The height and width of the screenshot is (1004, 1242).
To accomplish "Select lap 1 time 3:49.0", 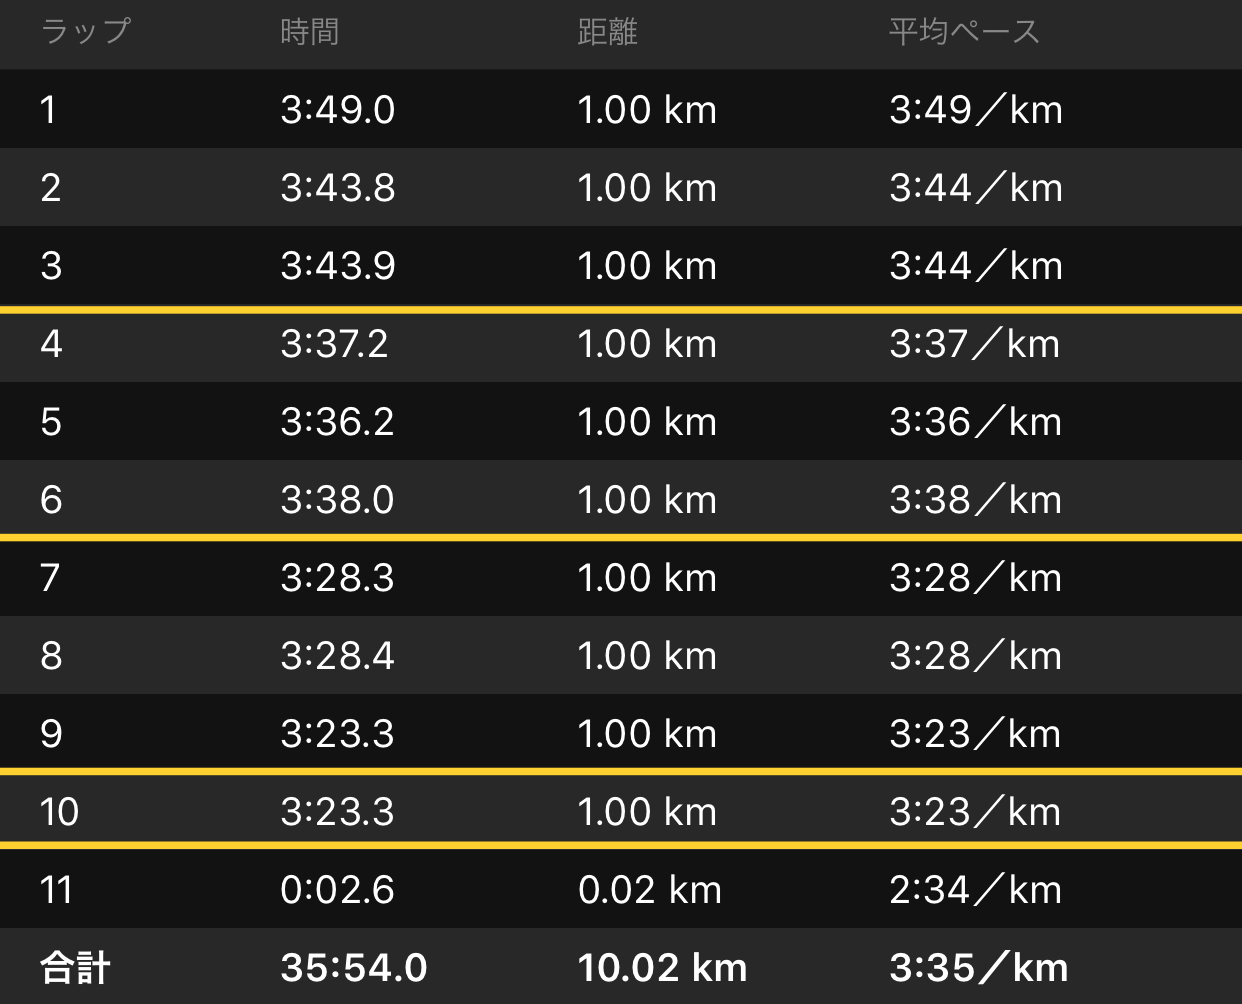I will coord(338,110).
